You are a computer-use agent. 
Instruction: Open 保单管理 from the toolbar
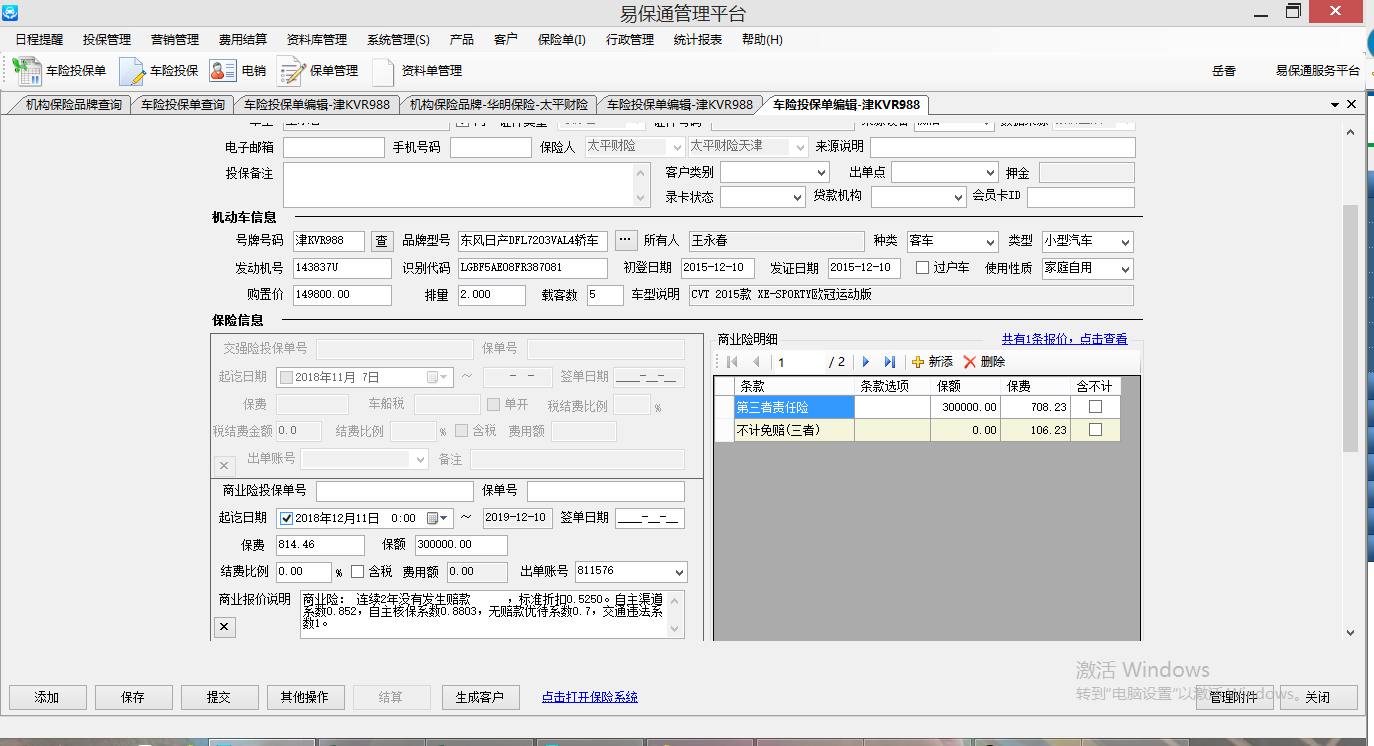coord(291,71)
